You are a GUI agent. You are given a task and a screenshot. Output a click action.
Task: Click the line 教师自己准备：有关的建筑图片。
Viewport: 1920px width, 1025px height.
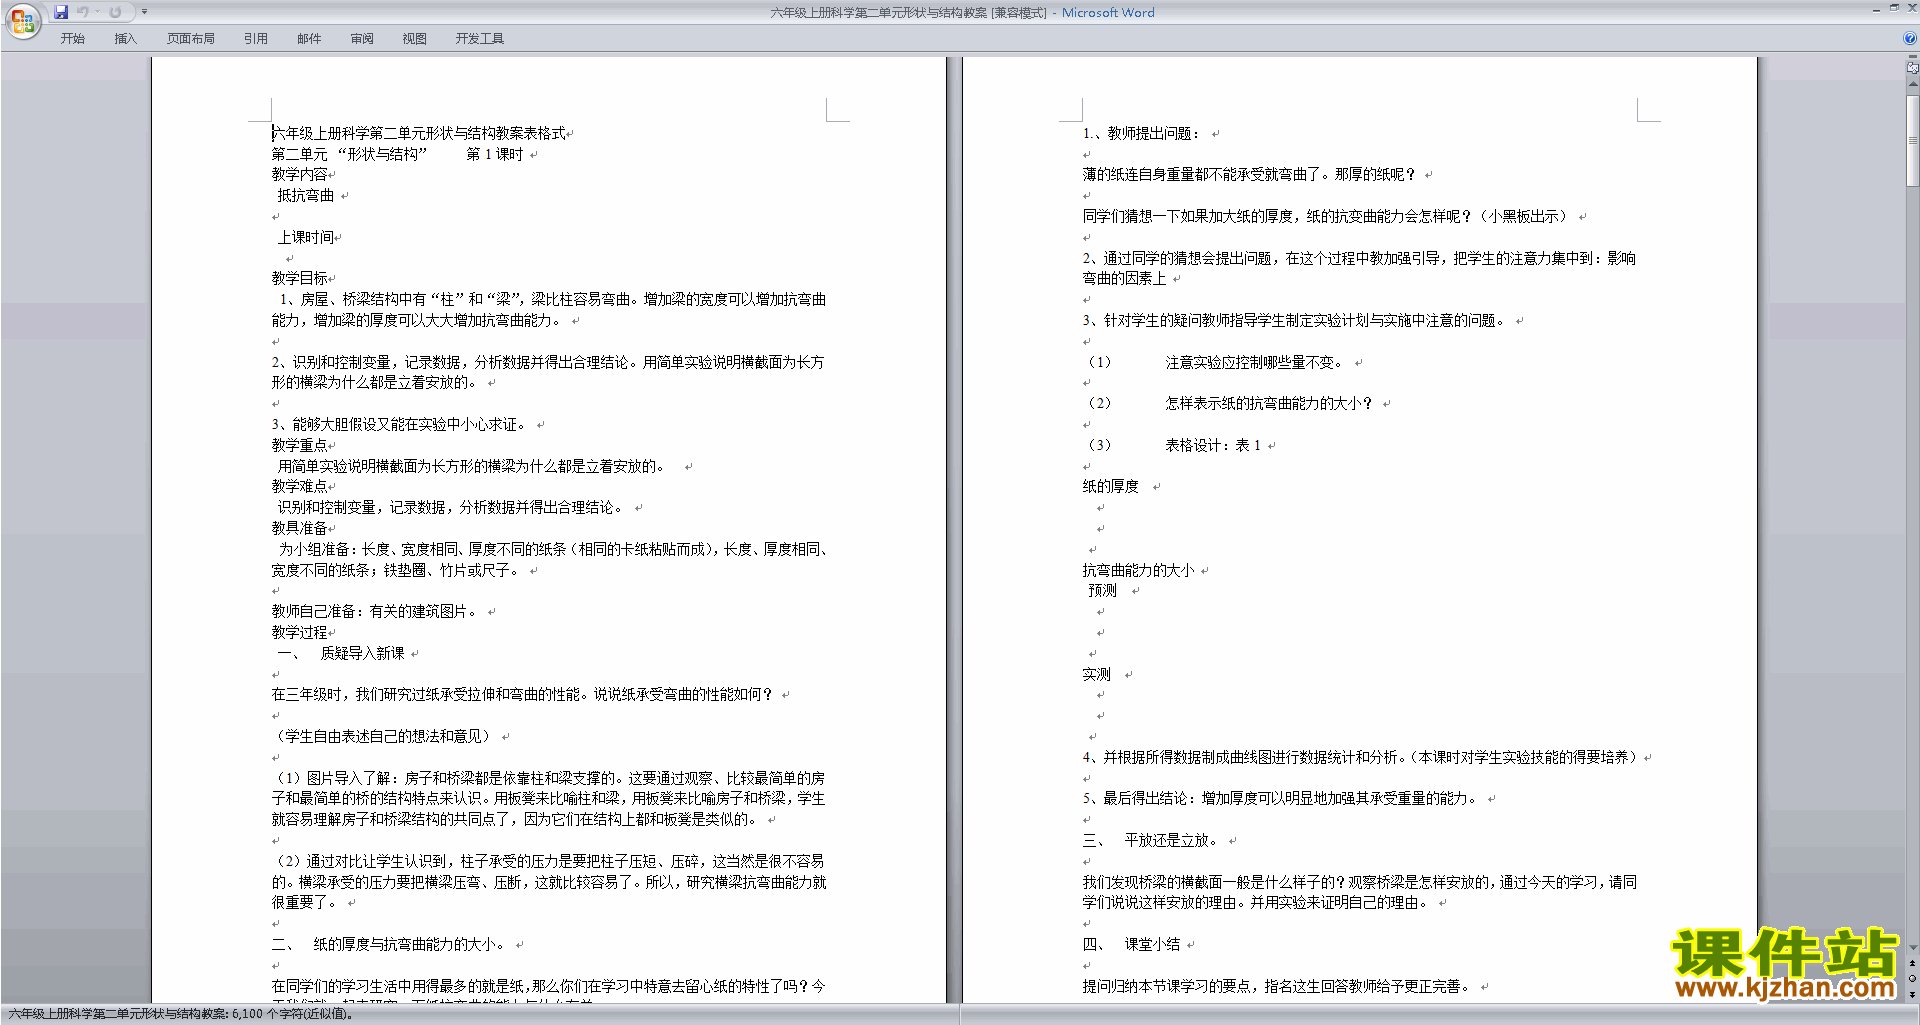pyautogui.click(x=377, y=611)
